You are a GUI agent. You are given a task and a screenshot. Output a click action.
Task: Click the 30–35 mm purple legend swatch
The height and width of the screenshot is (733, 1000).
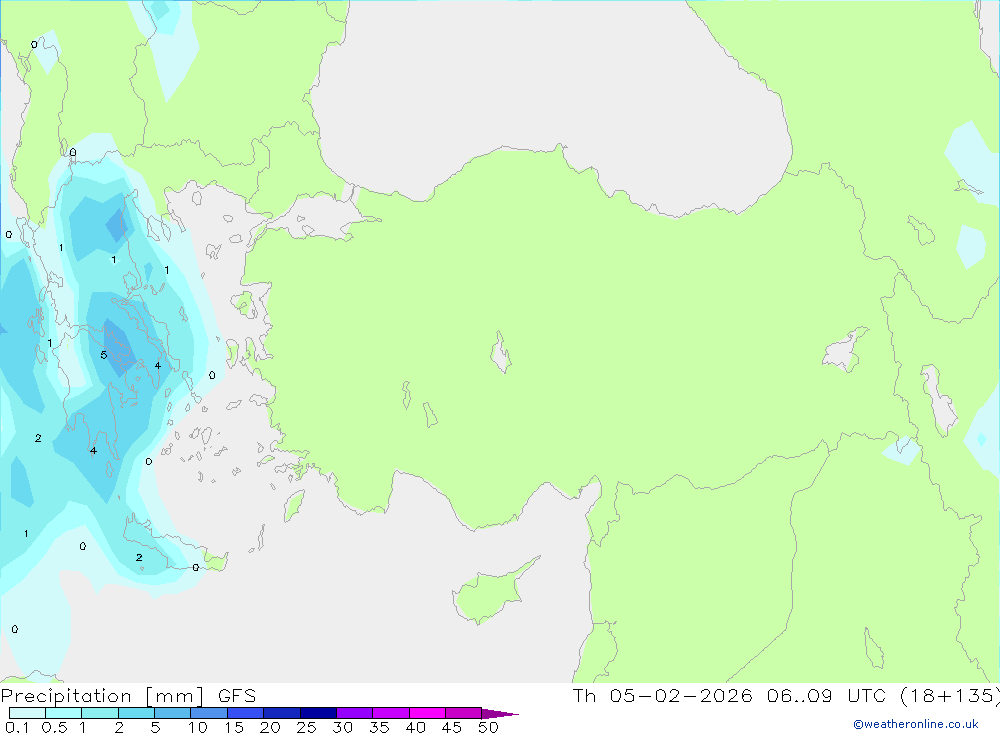coord(355,713)
